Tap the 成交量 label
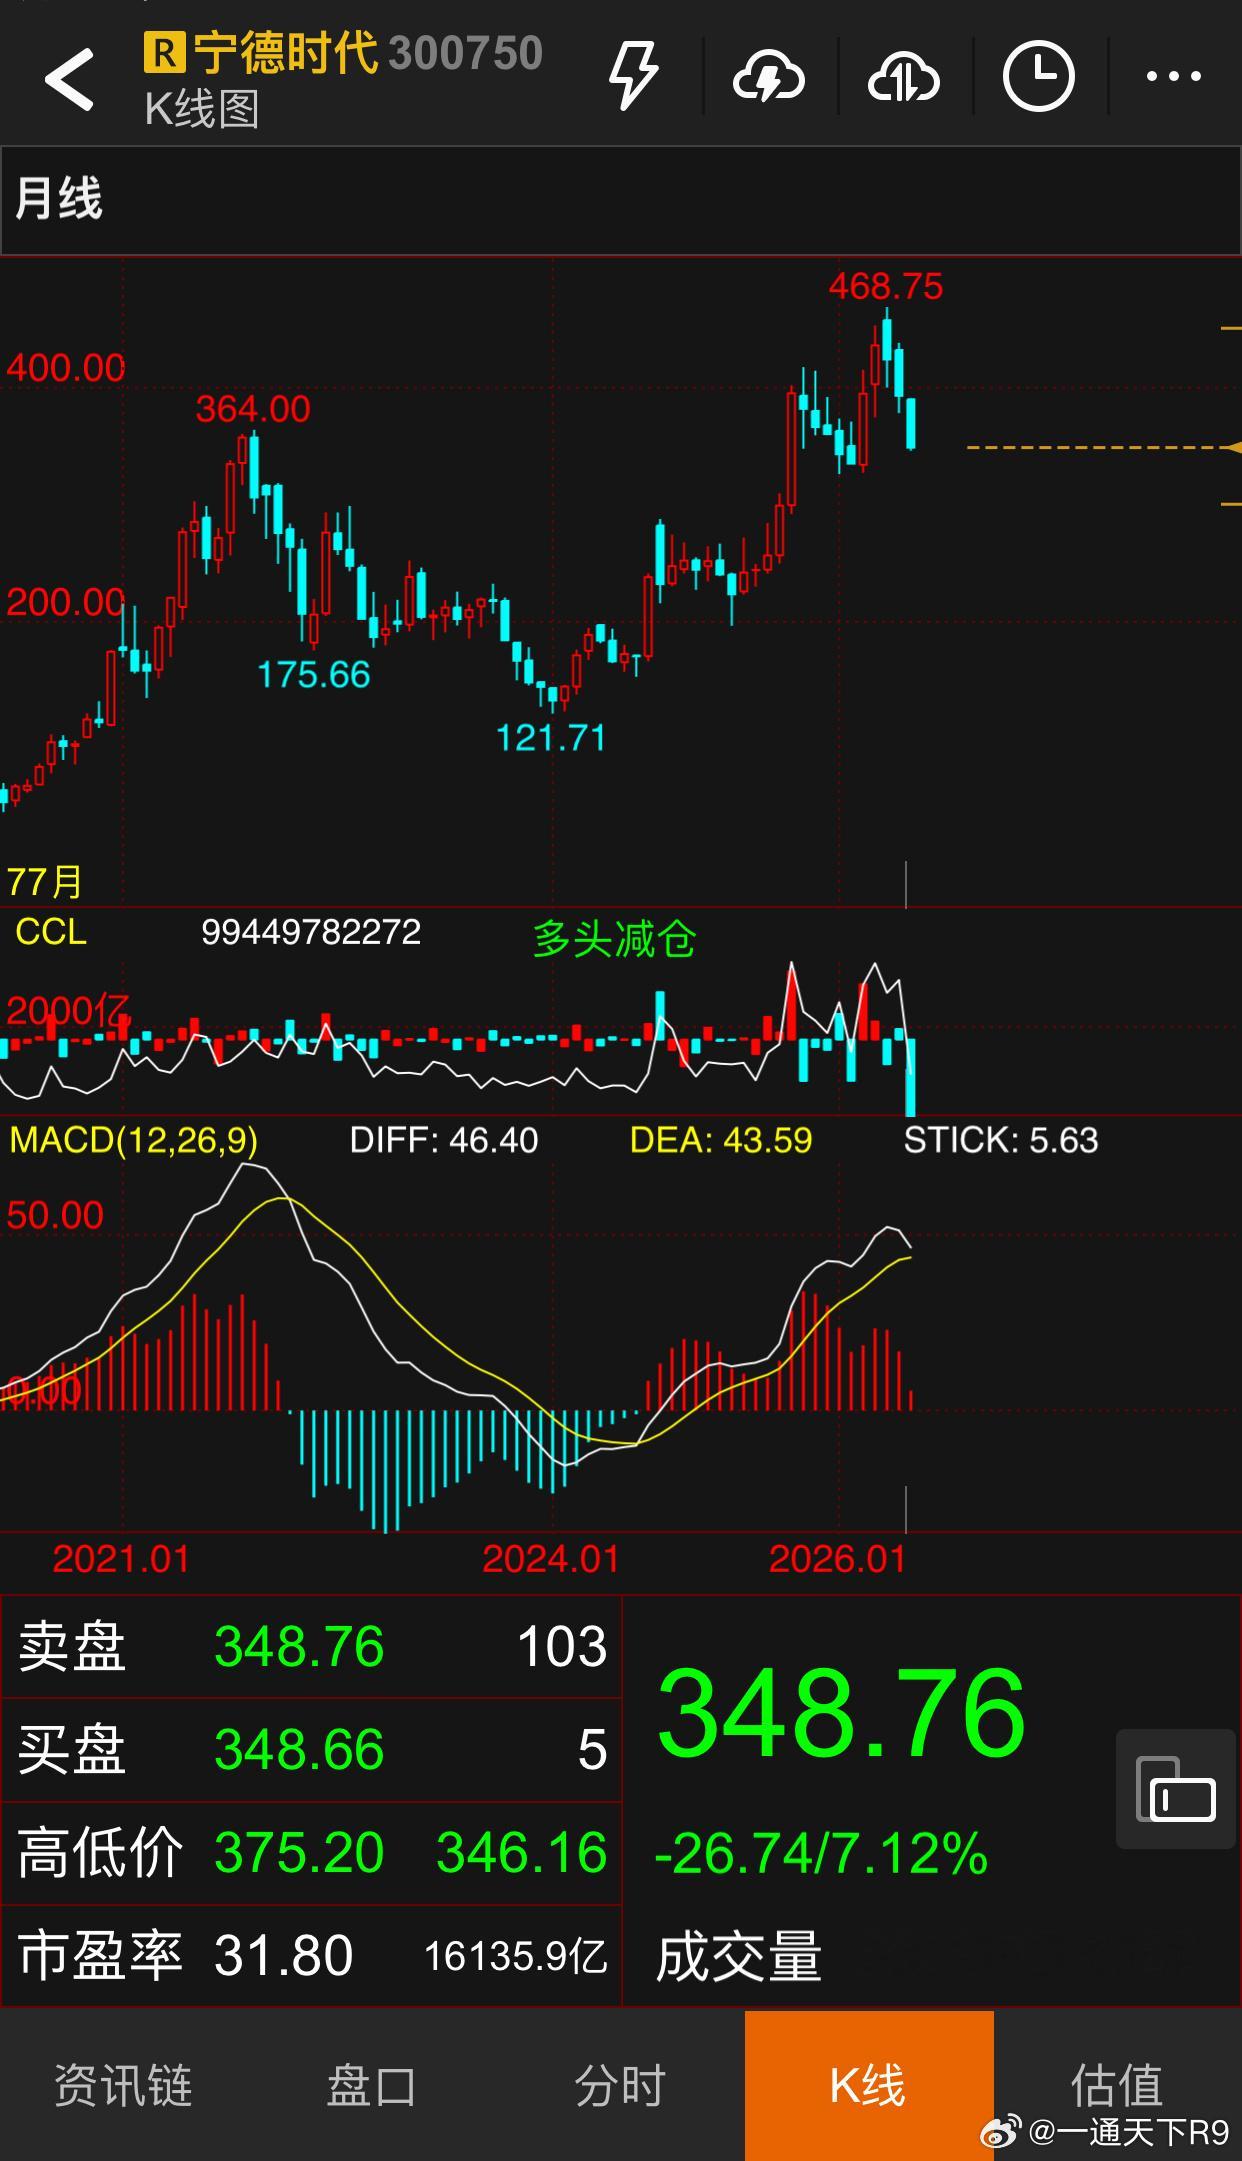Screen dimensions: 1242x2161 pos(739,1956)
